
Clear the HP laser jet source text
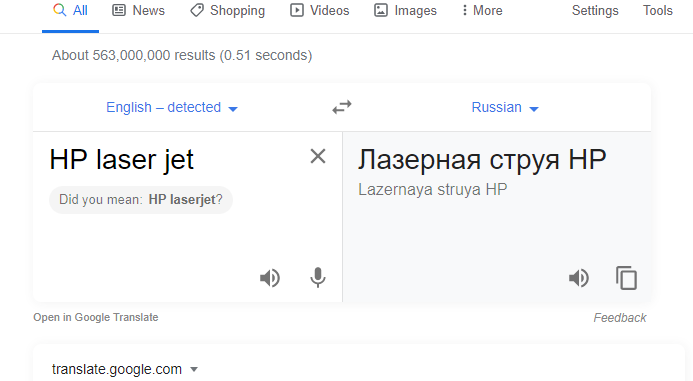tap(318, 156)
